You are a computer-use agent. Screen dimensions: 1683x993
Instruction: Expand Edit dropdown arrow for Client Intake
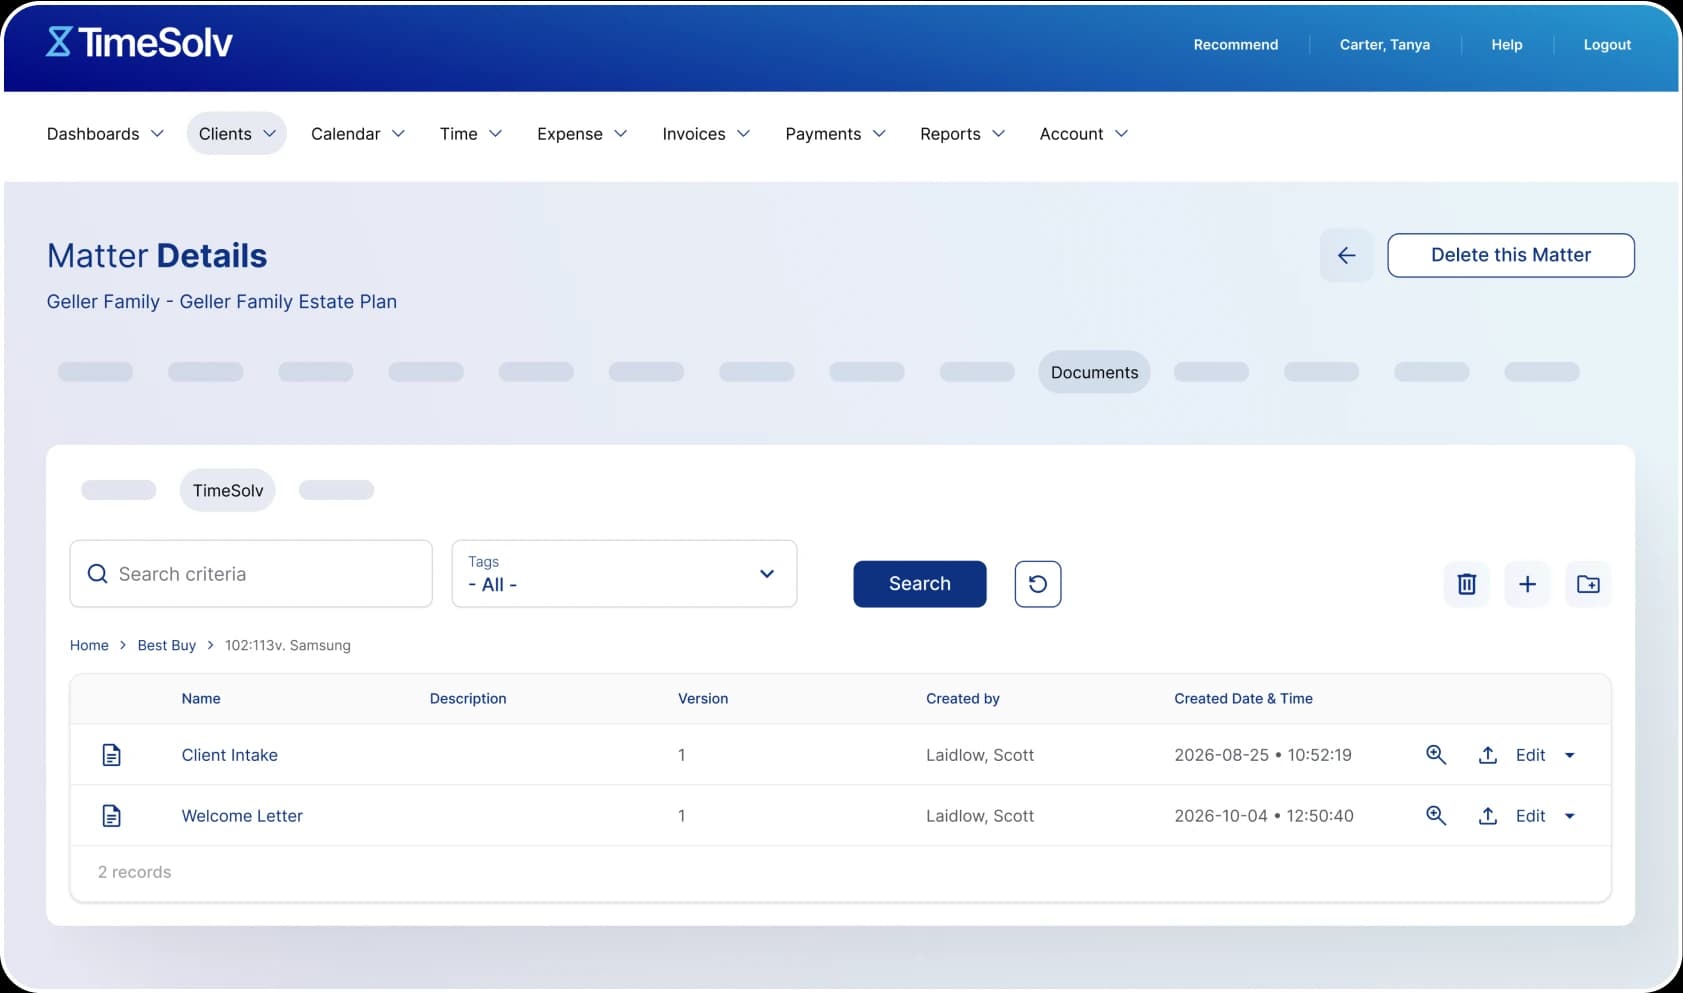click(x=1569, y=755)
